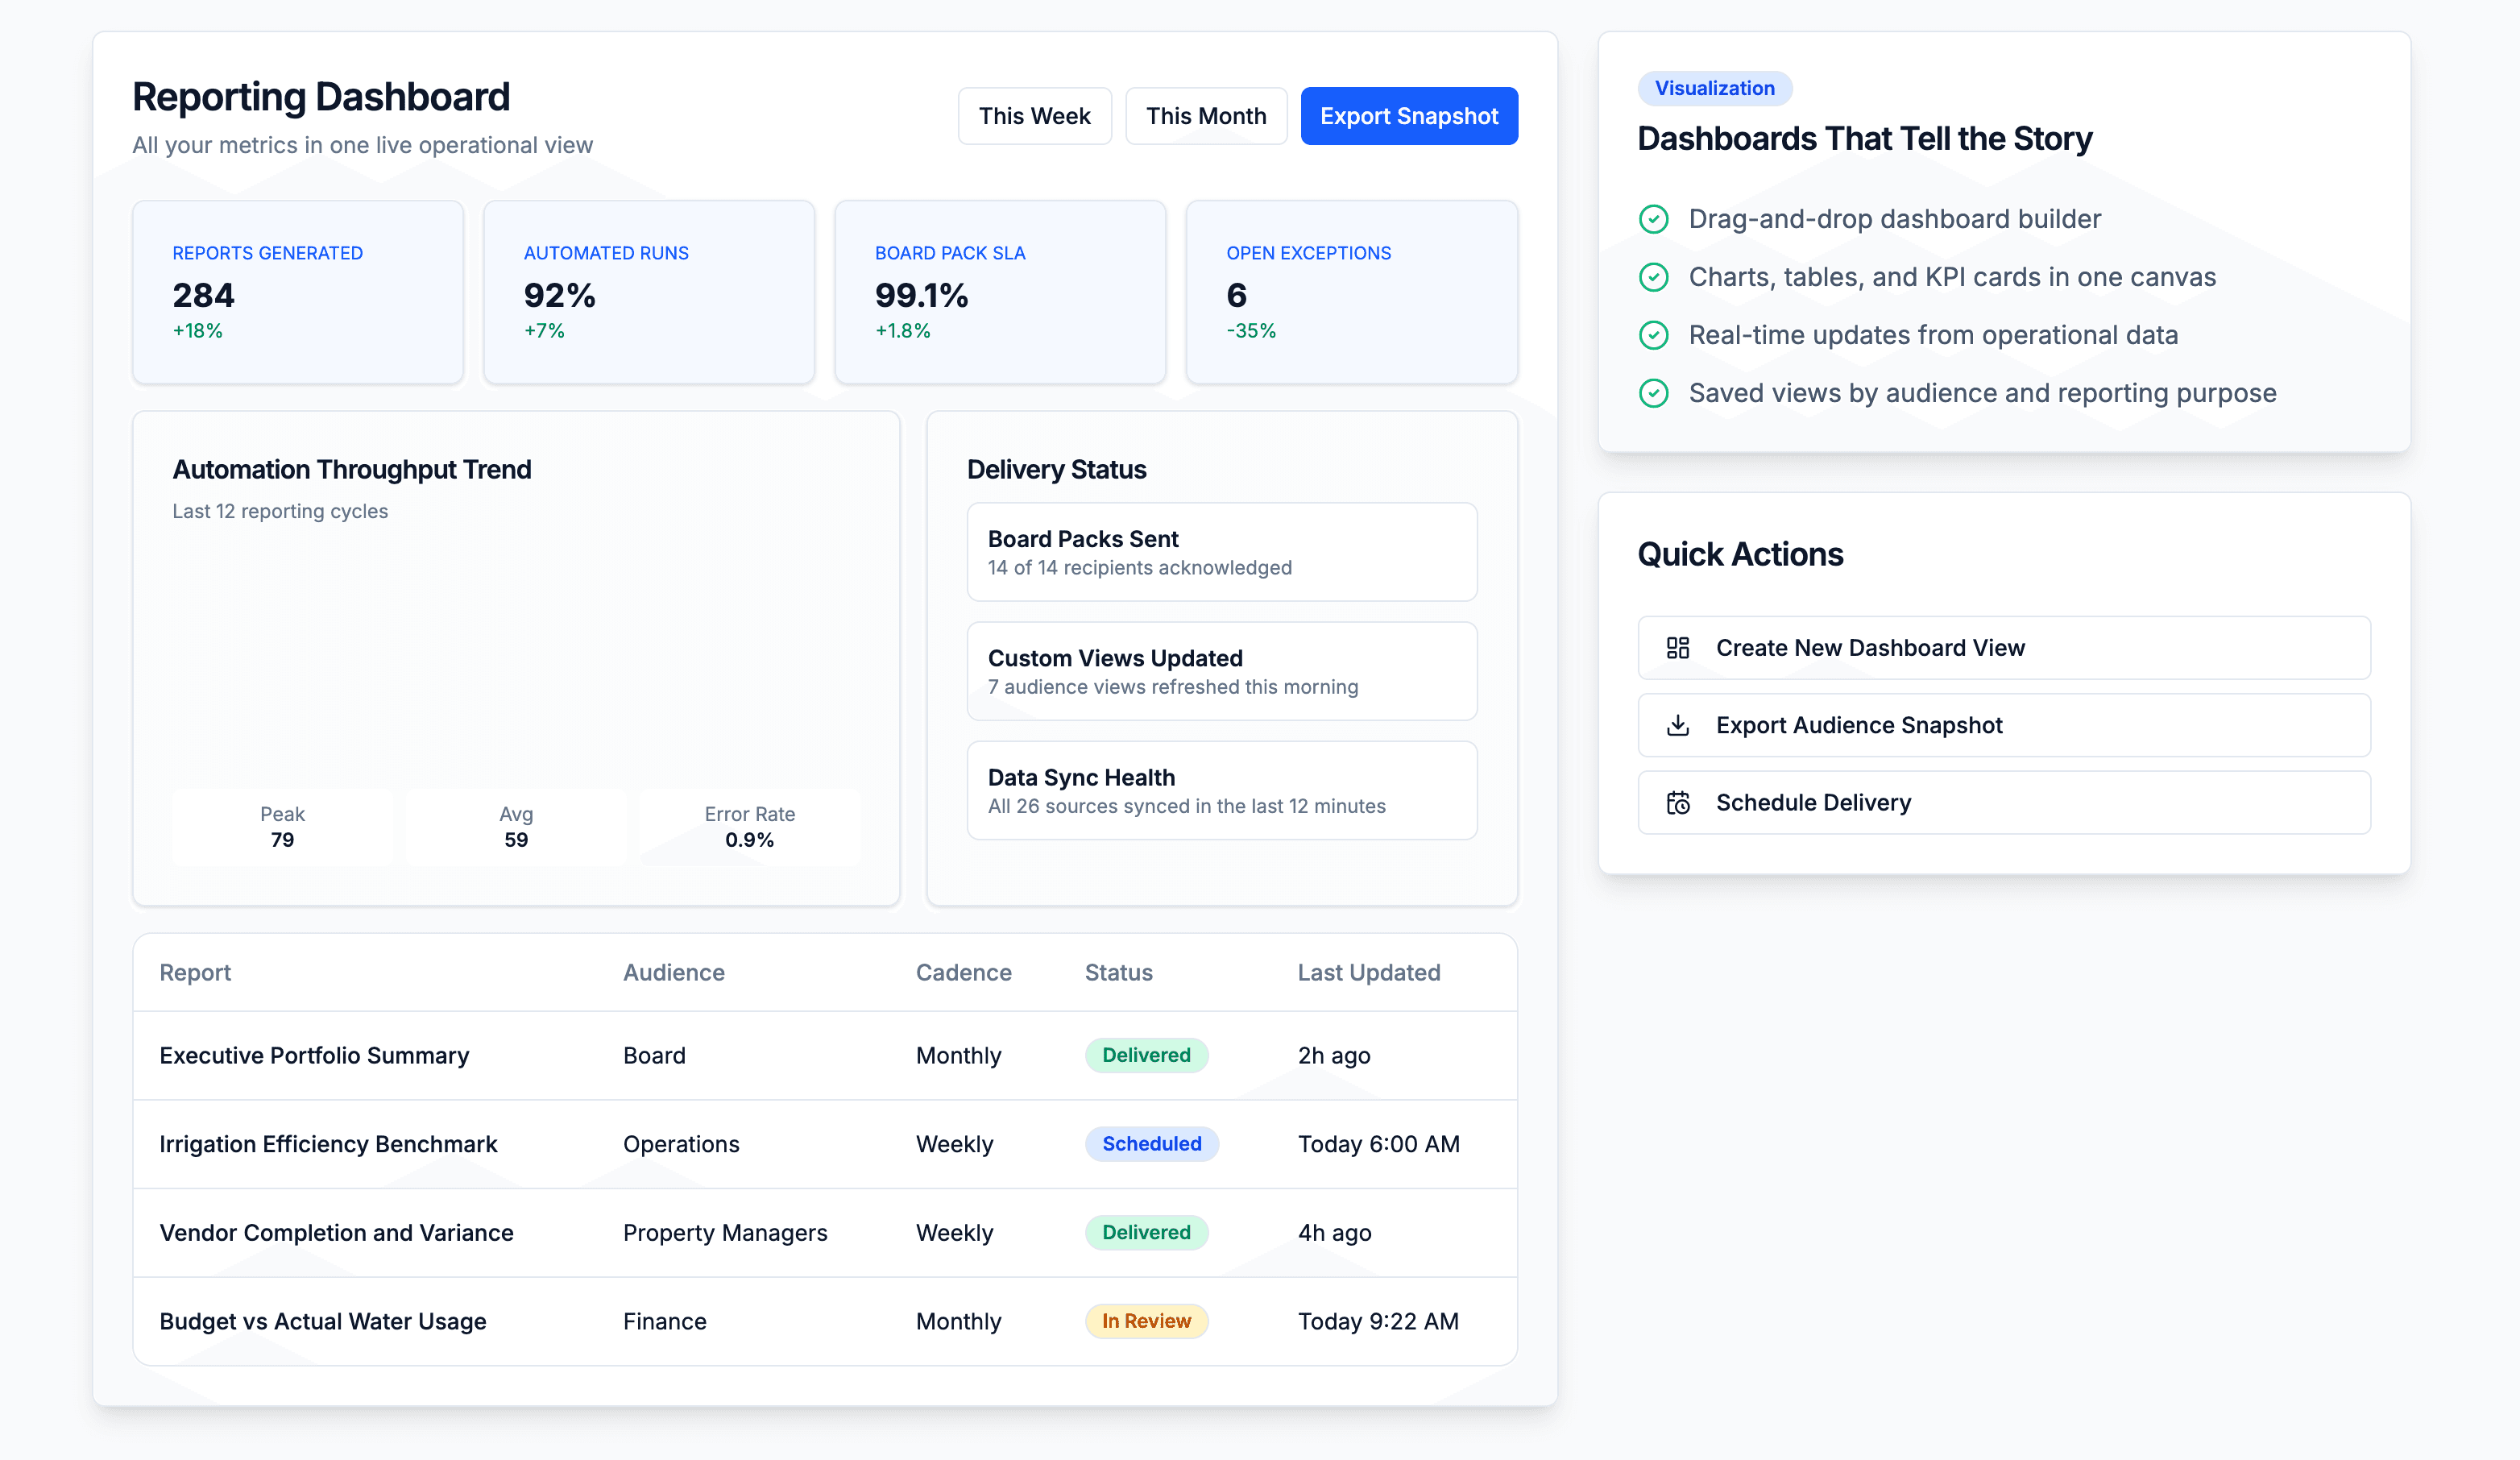Click the Export Snapshot button
The image size is (2520, 1460).
pyautogui.click(x=1409, y=115)
